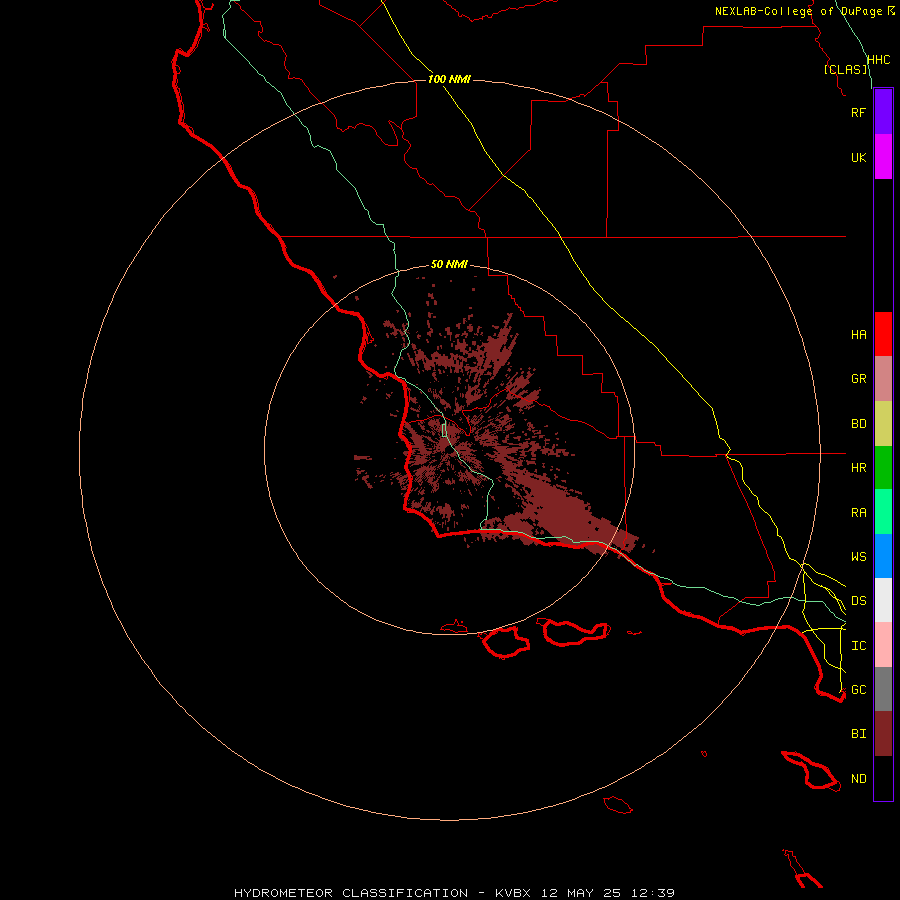
Task: Click the IC legend label
Action: click(858, 646)
